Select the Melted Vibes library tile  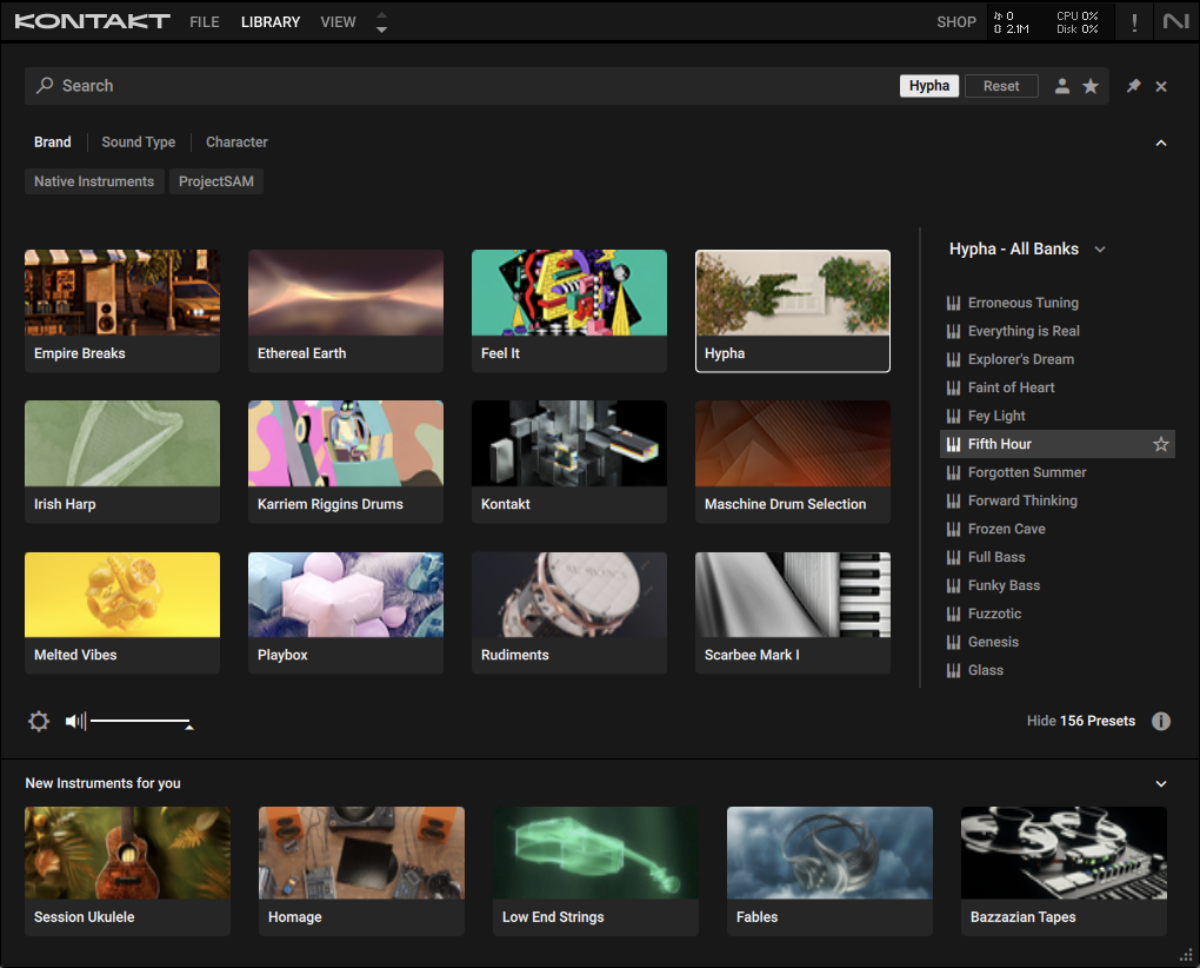[122, 613]
